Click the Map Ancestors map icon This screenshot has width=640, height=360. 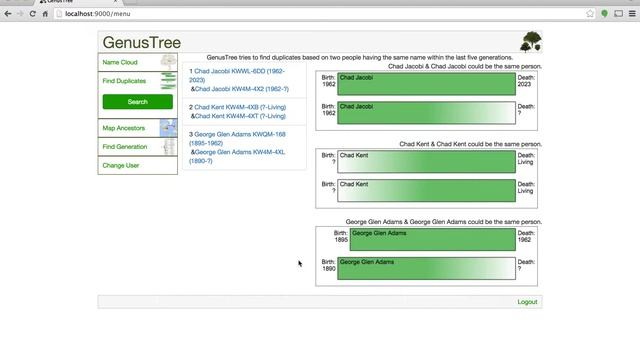(x=168, y=128)
